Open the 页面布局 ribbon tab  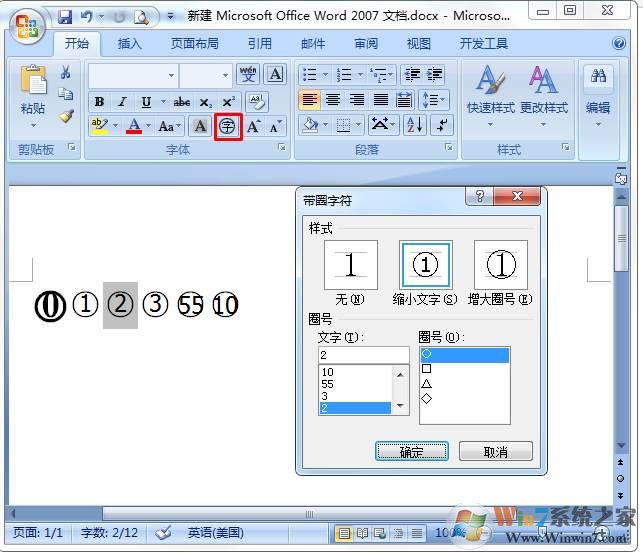(x=194, y=43)
